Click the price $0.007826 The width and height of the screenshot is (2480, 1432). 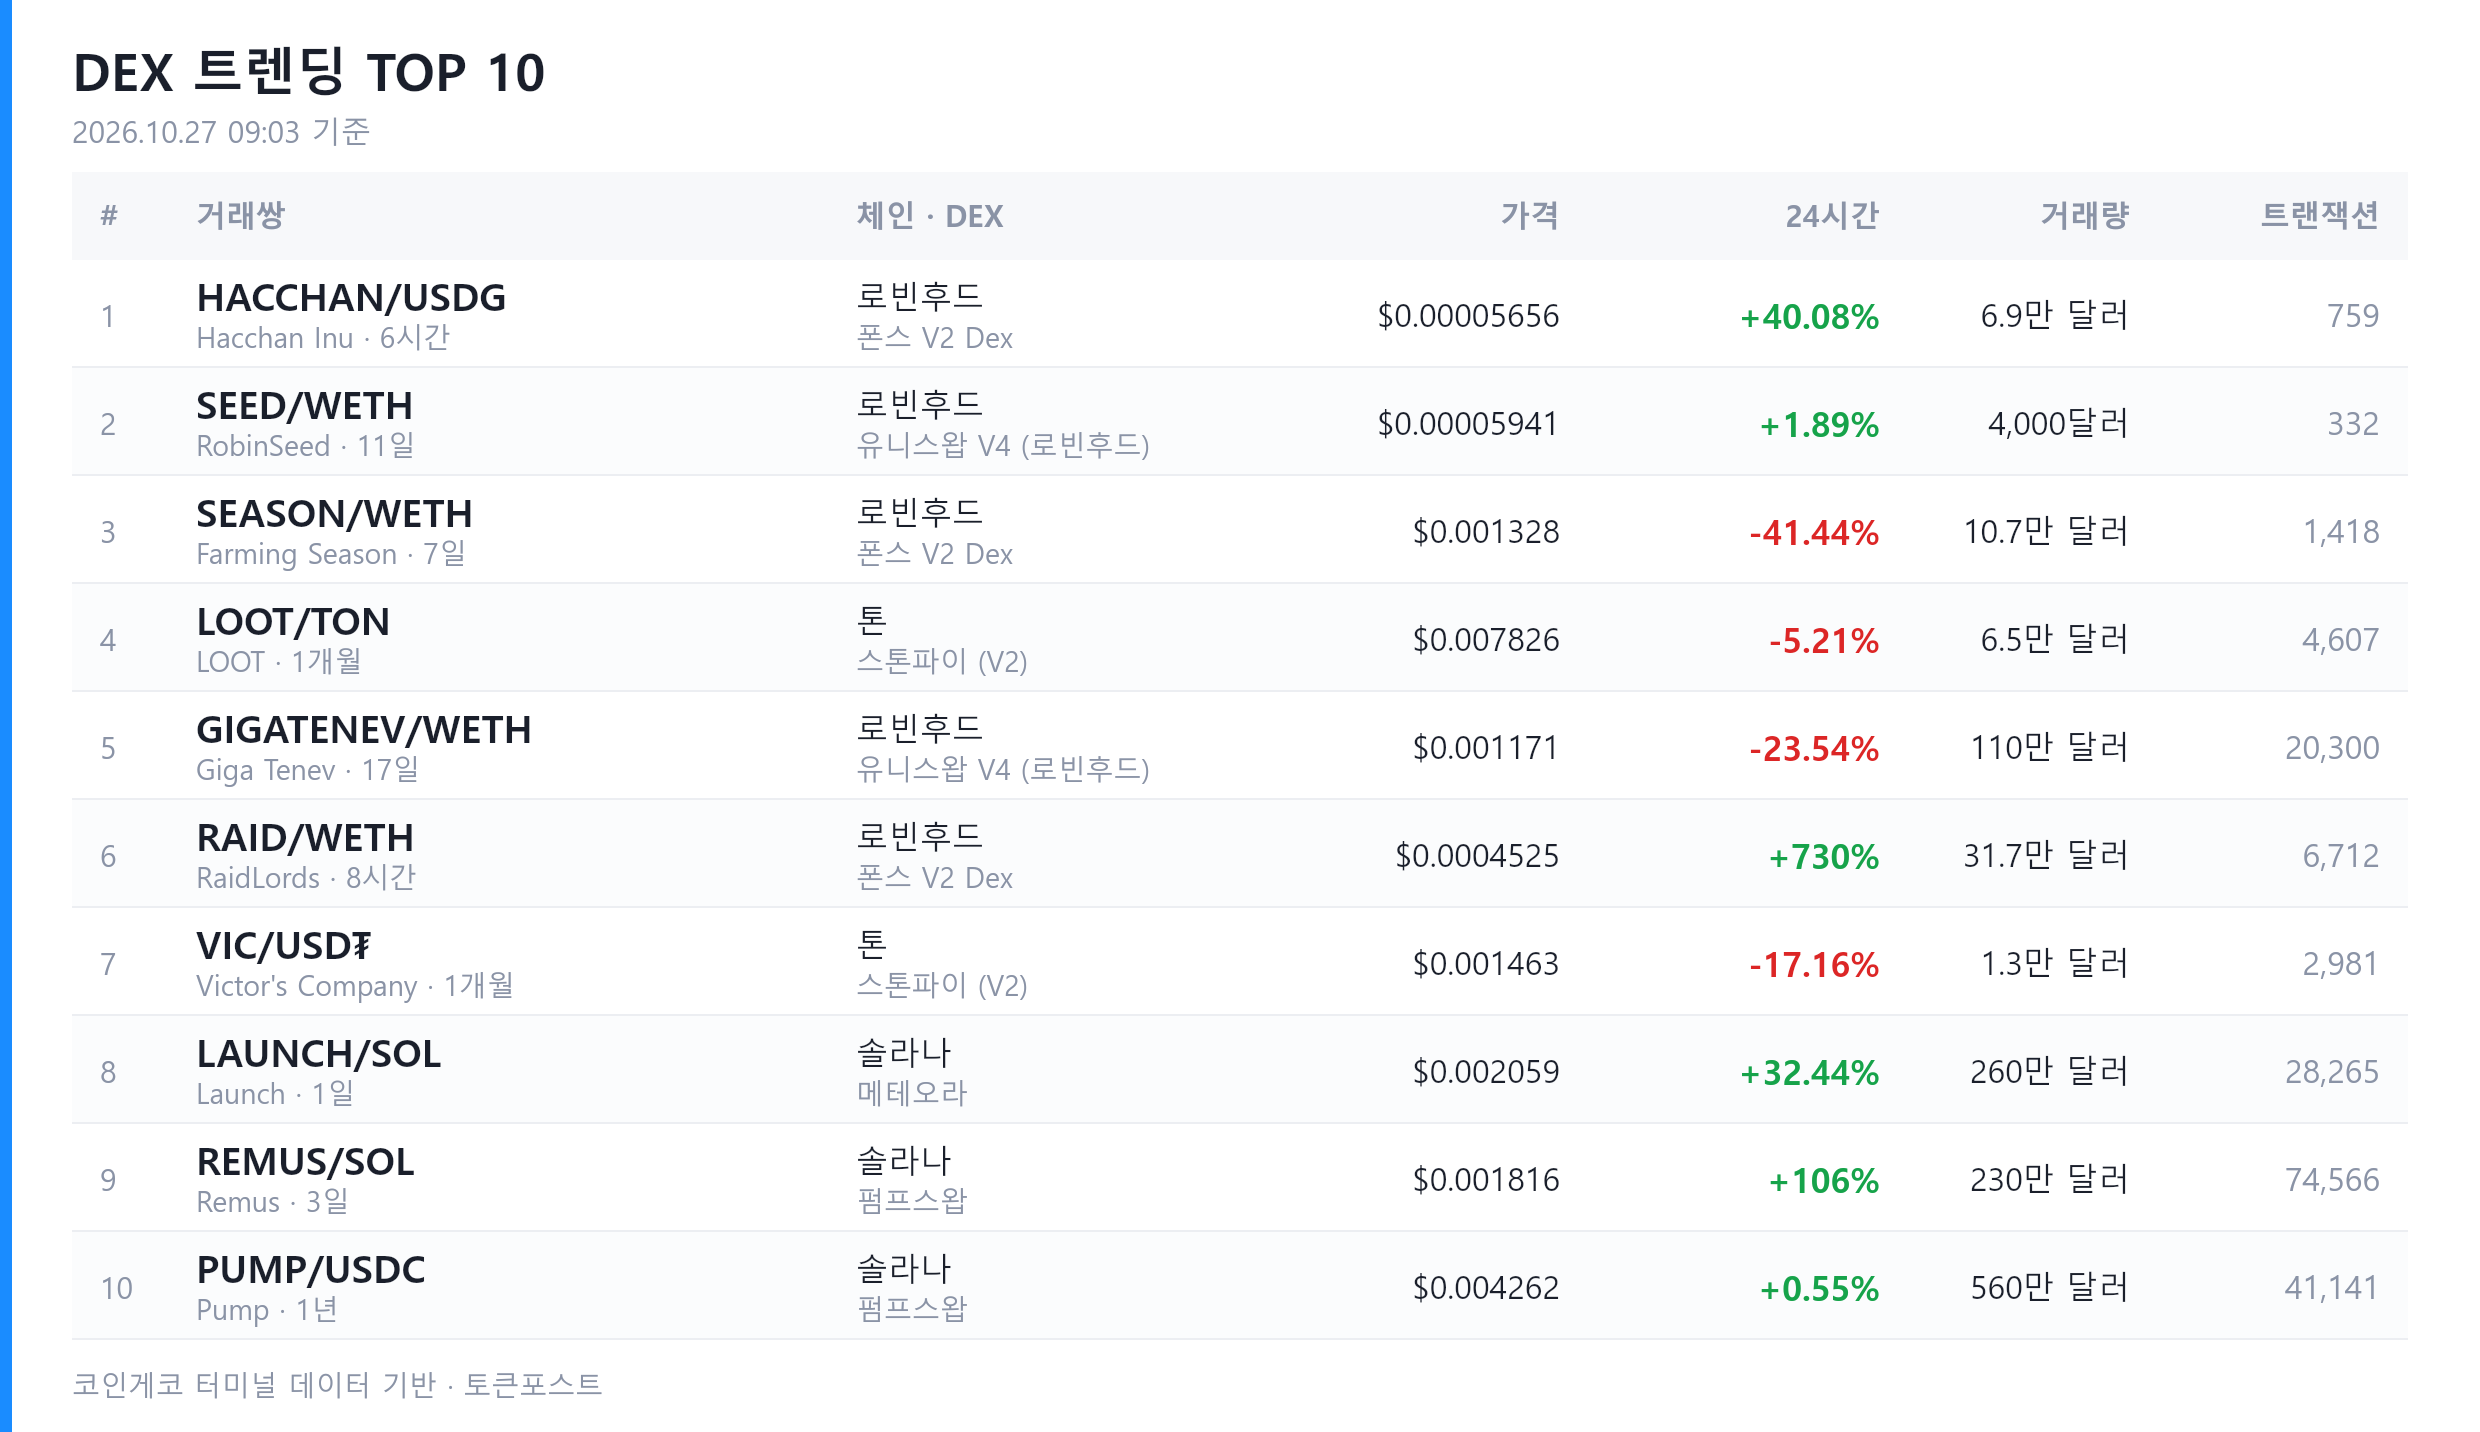pos(1486,640)
